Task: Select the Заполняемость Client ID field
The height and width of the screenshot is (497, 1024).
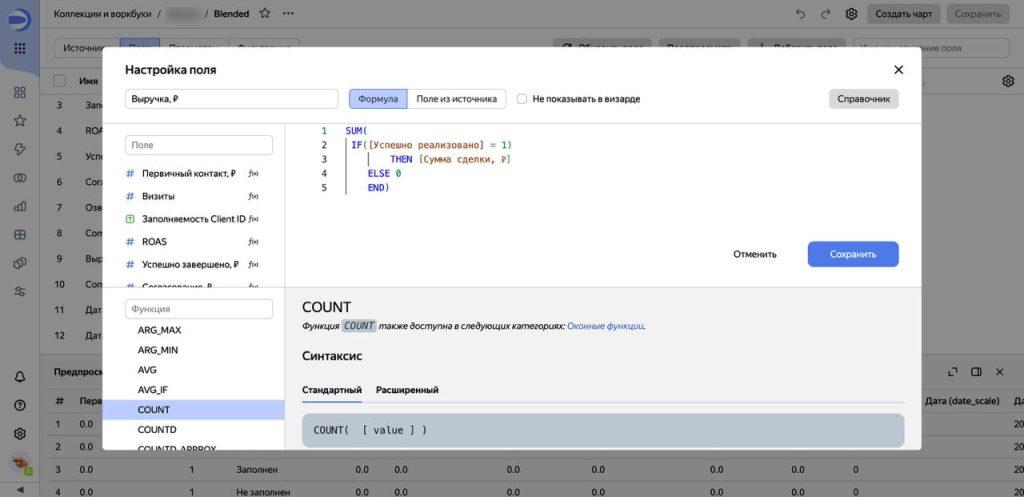Action: pyautogui.click(x=193, y=219)
